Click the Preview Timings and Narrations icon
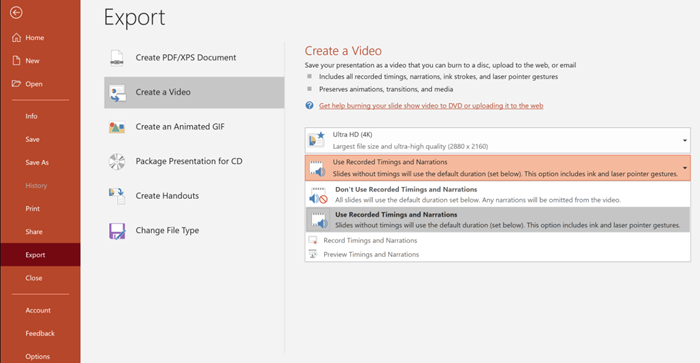Screen dimensions: 700x363 313,254
